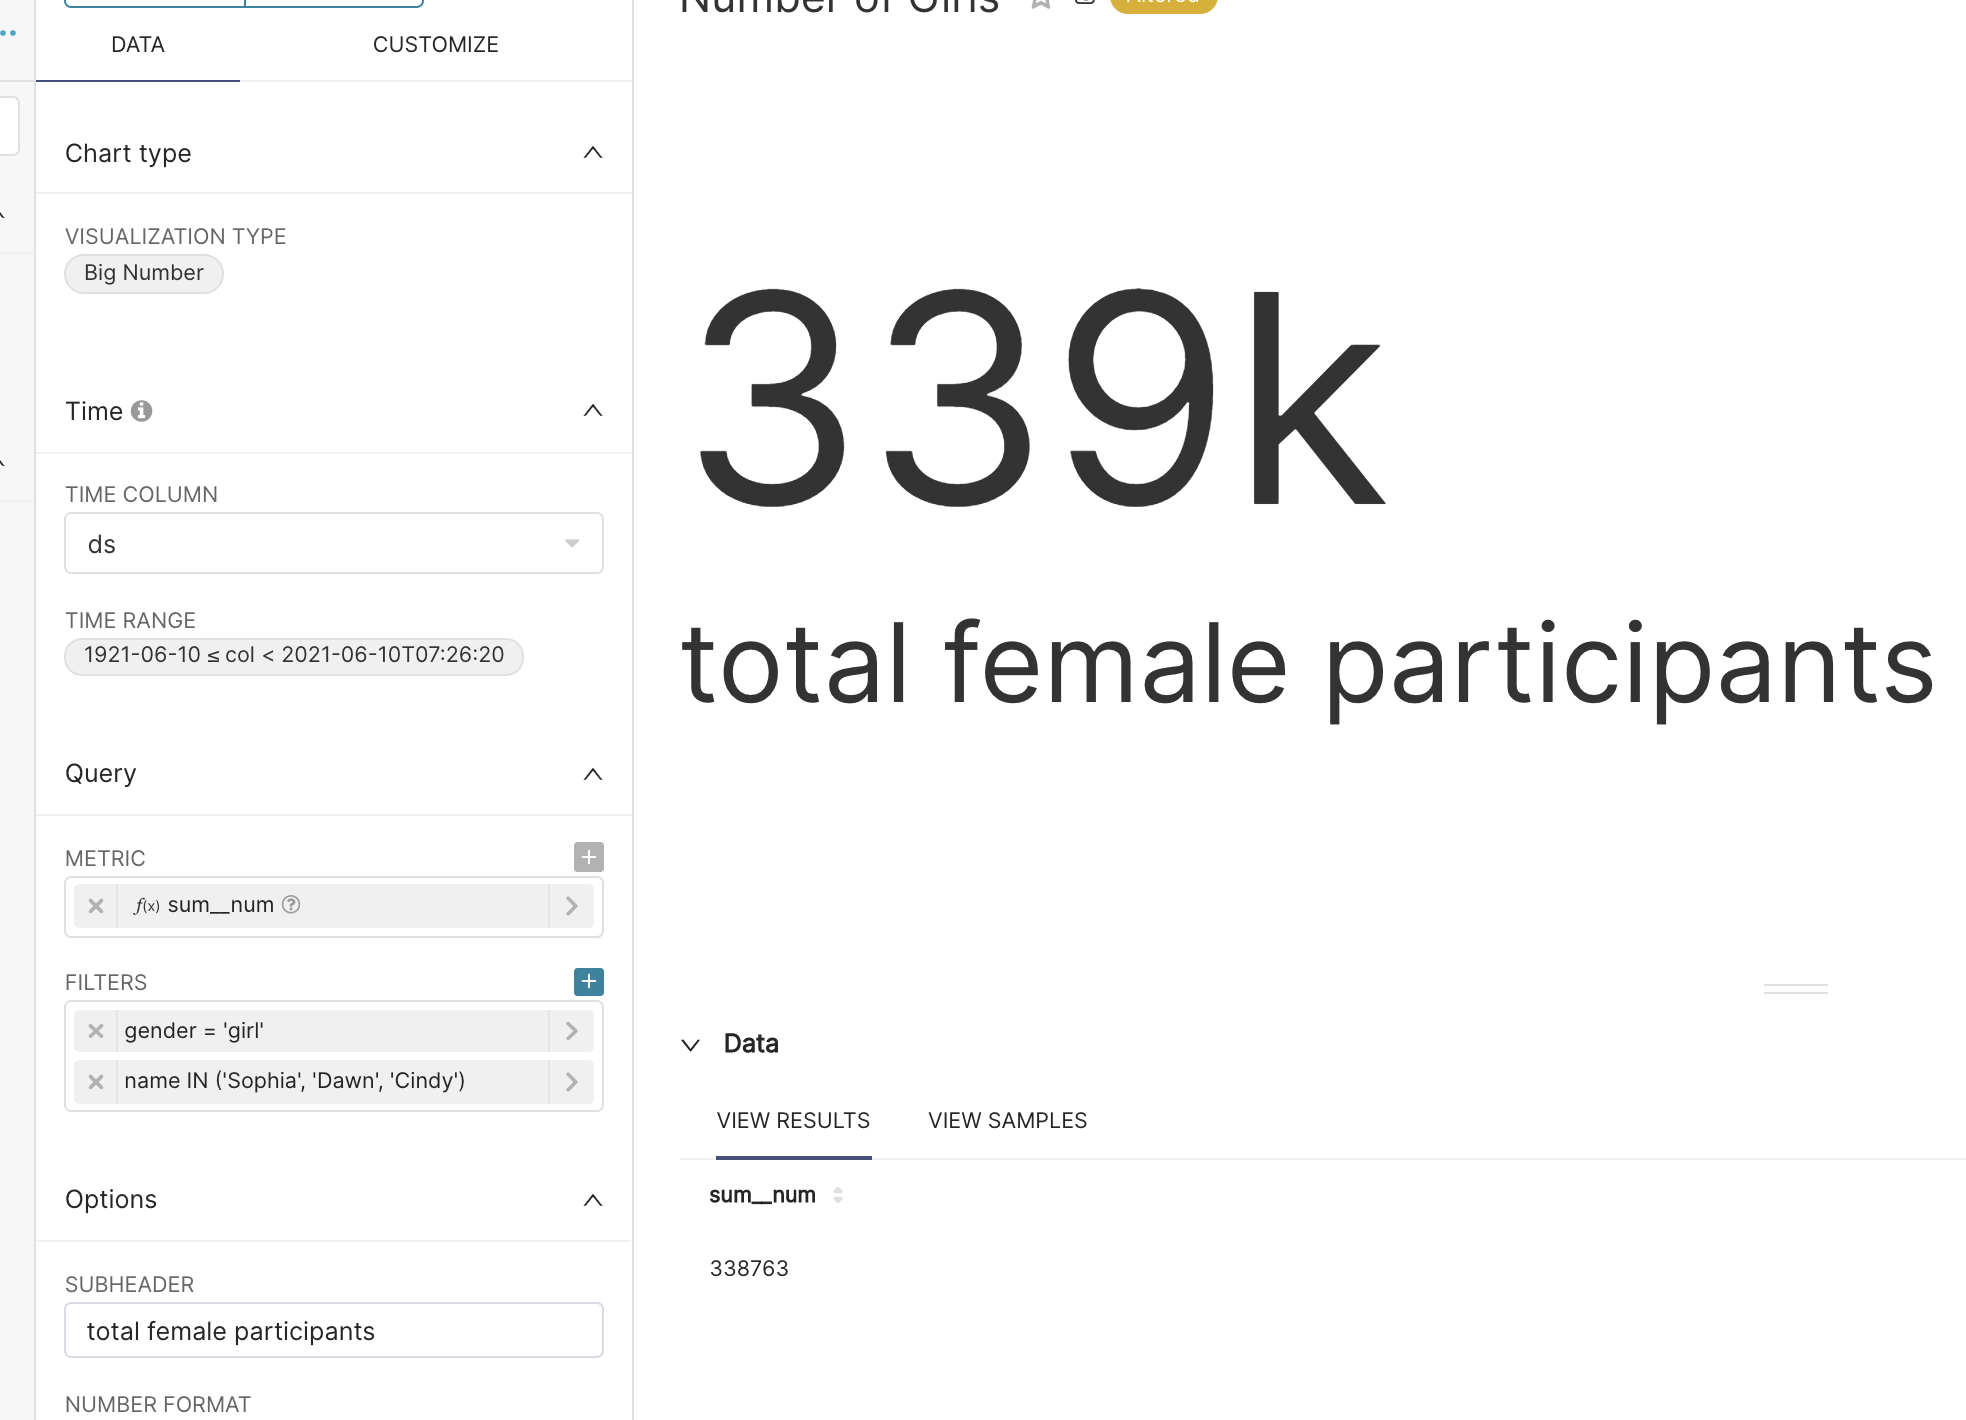
Task: Switch to View Samples tab
Action: click(1007, 1121)
